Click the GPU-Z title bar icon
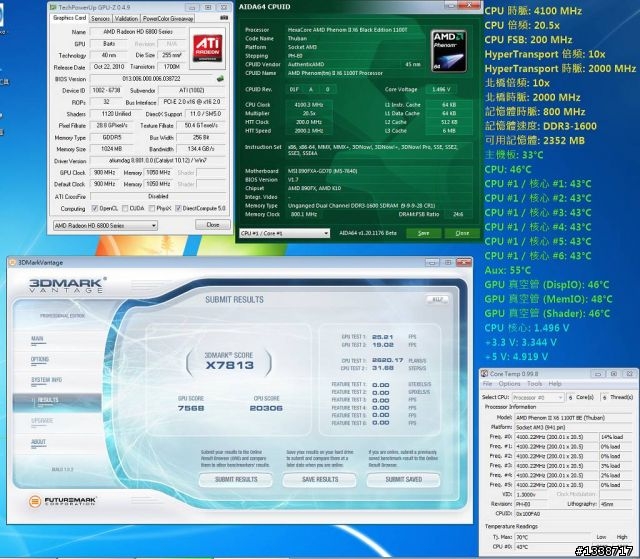 click(53, 7)
